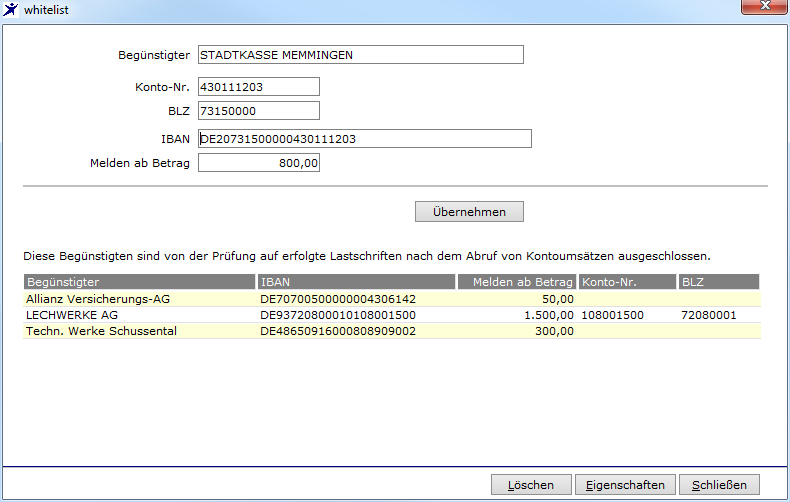790x502 pixels.
Task: Click IBAN DE70700500000004306142 cell
Action: tap(338, 299)
